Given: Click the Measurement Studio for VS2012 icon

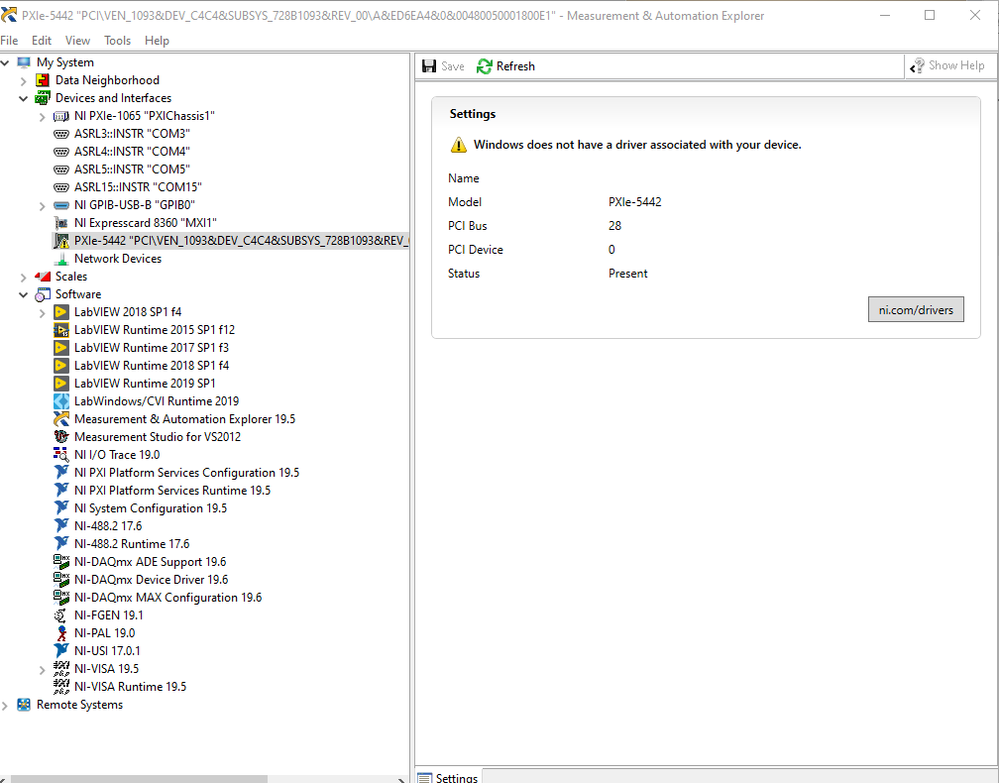Looking at the screenshot, I should (61, 437).
